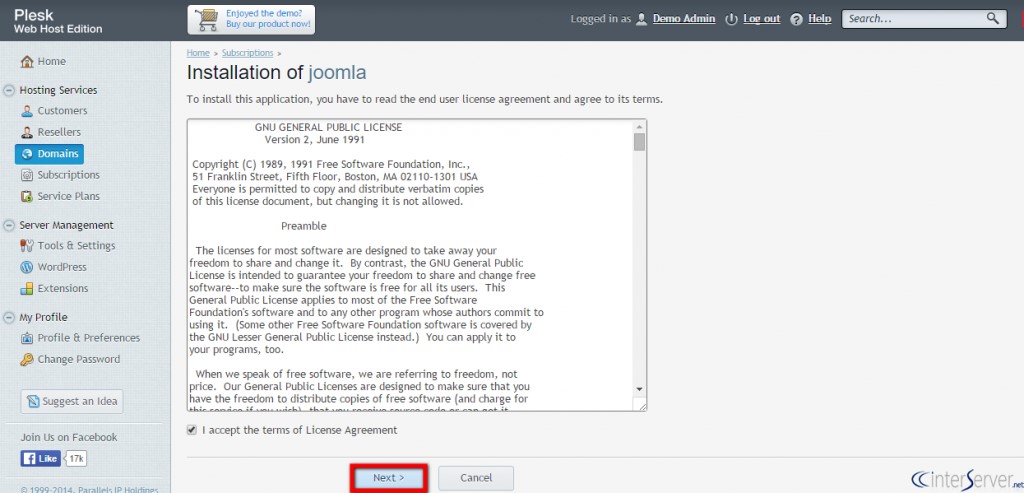Click the Home breadcrumb link

click(198, 53)
